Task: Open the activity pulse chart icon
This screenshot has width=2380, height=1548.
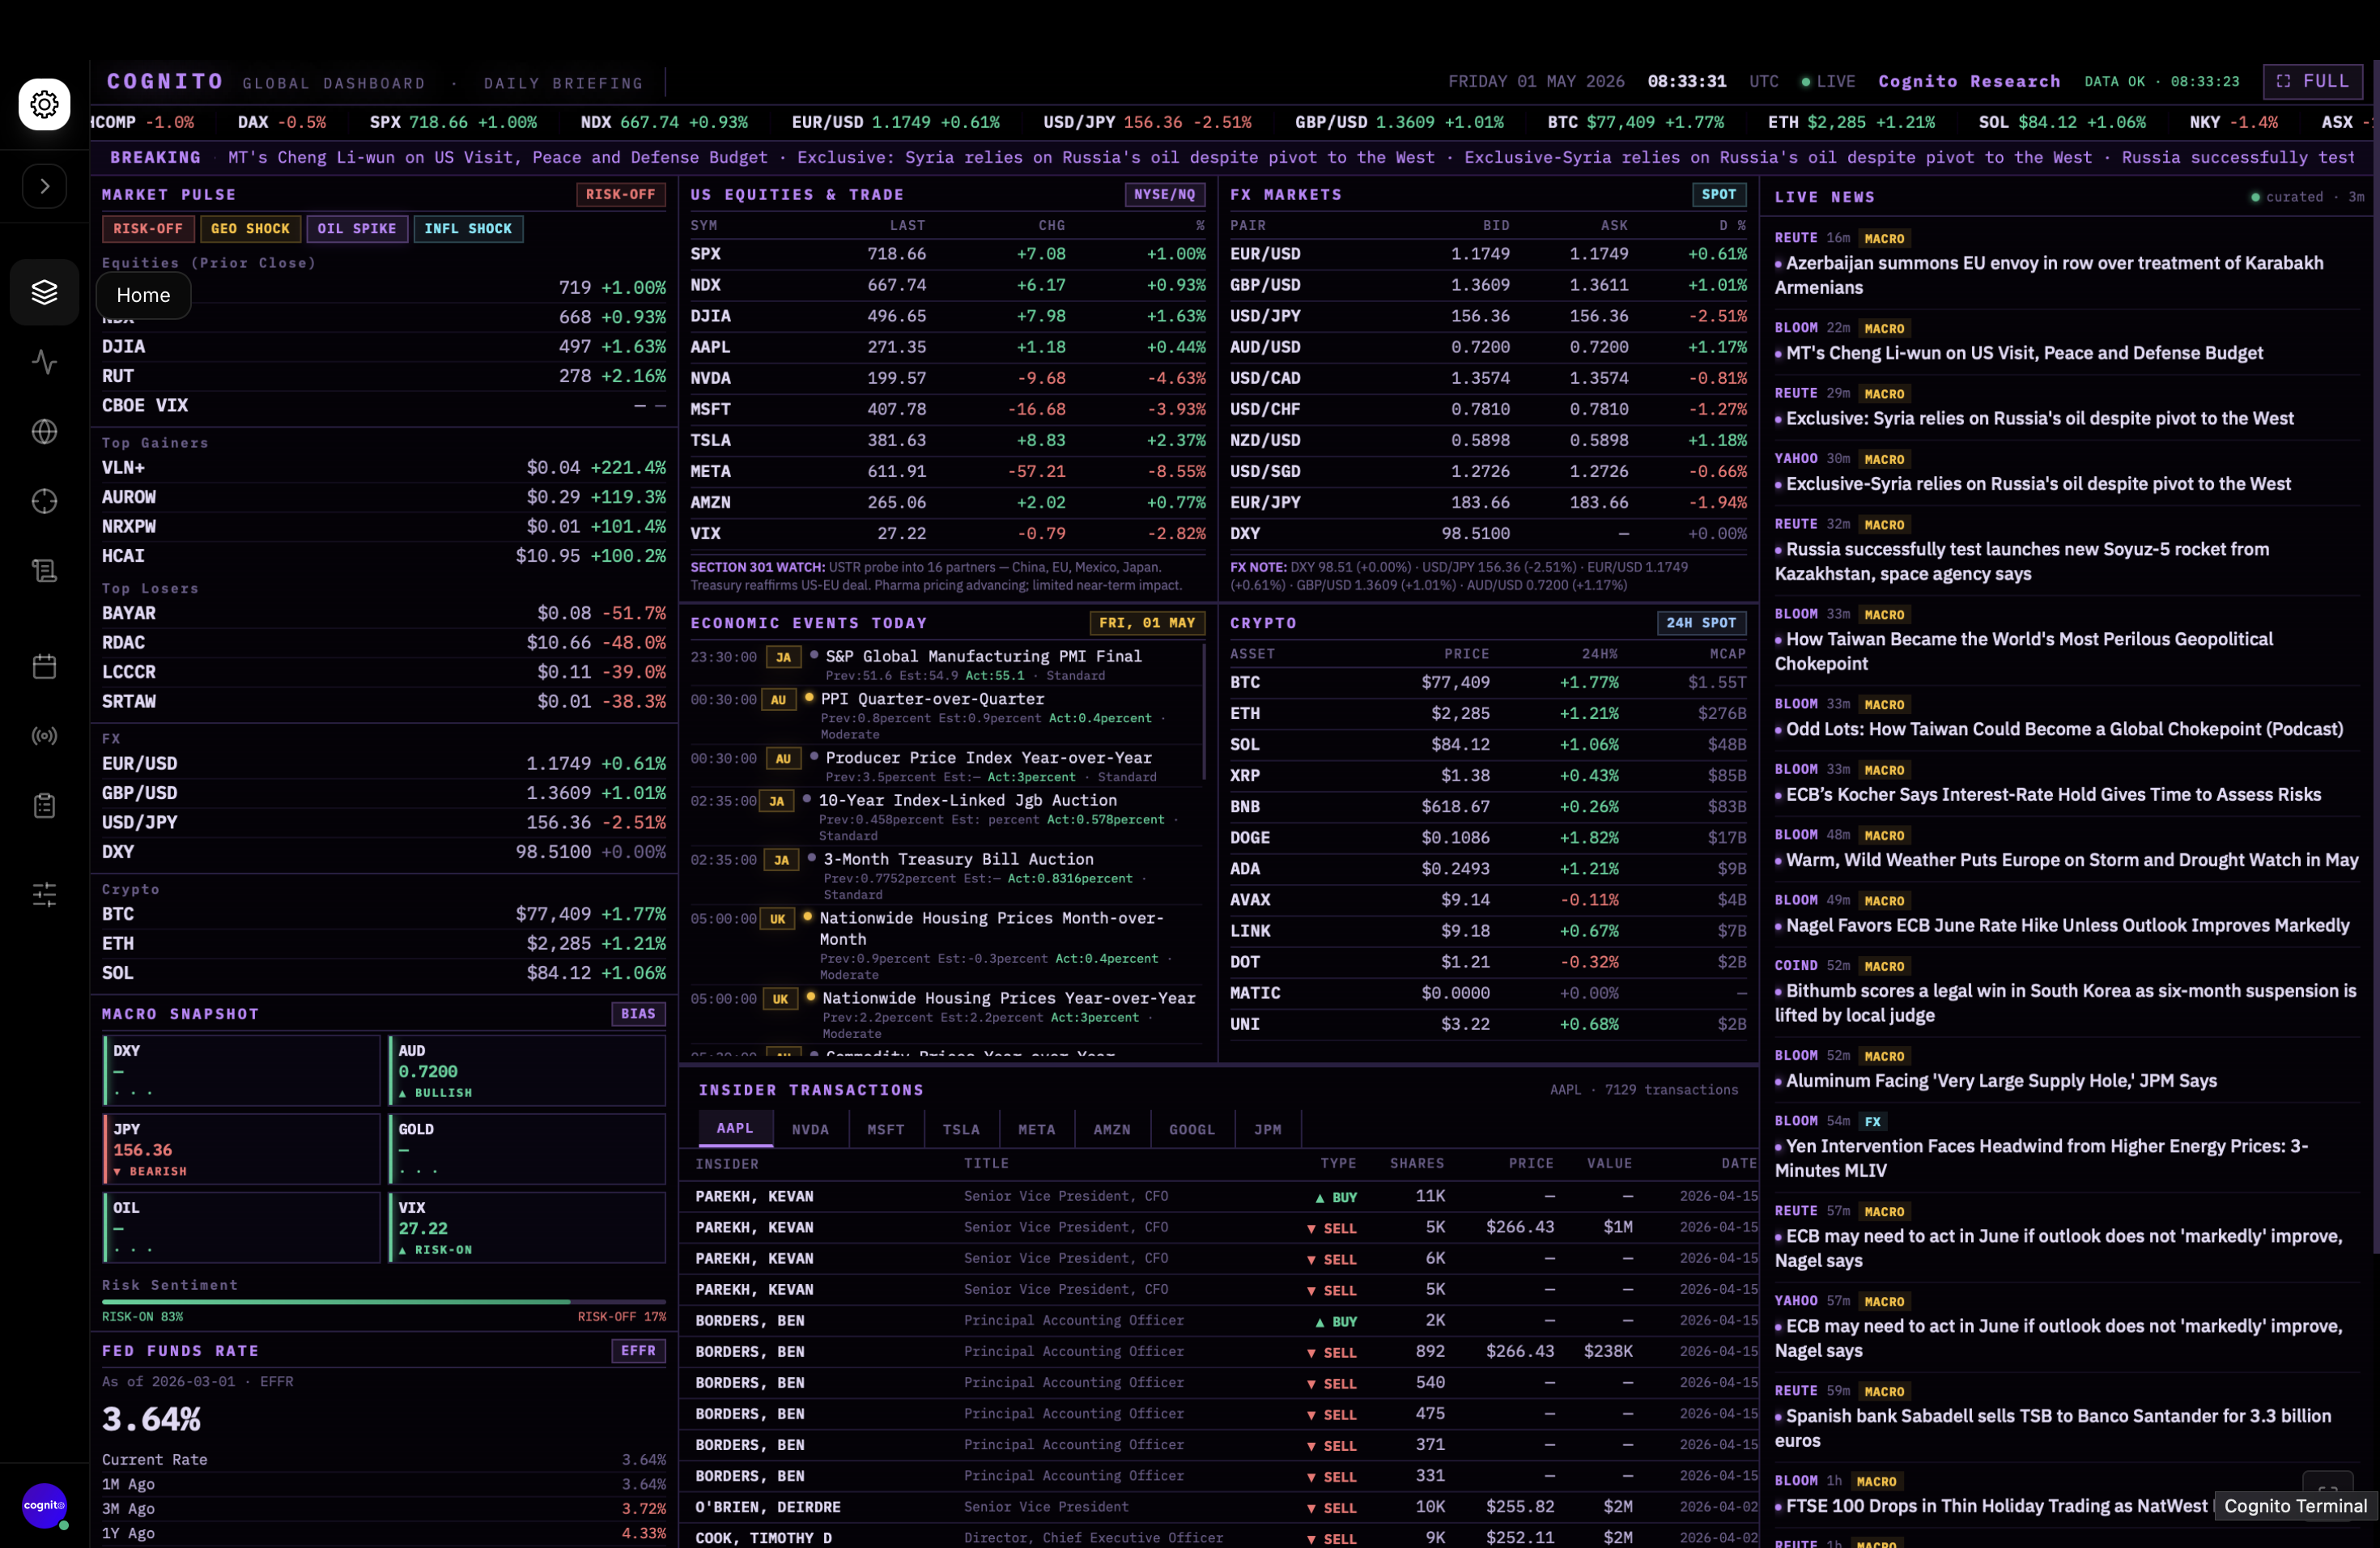Action: (44, 361)
